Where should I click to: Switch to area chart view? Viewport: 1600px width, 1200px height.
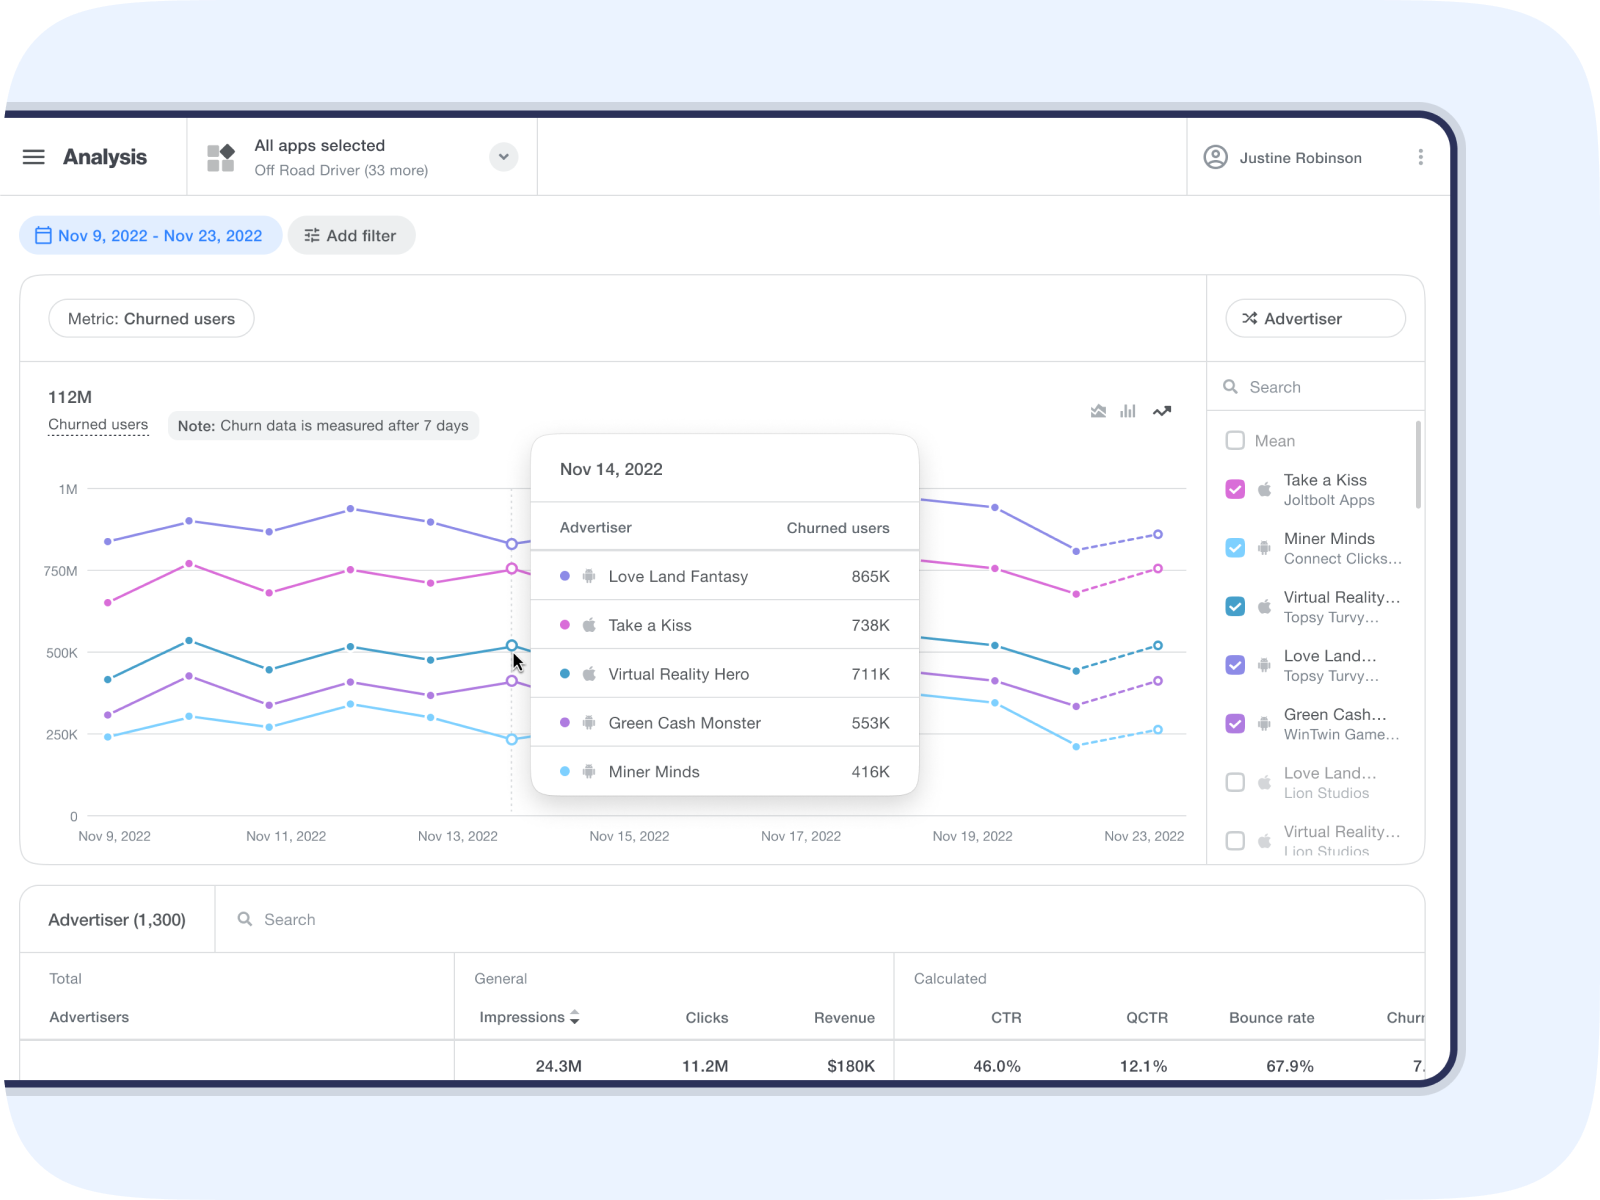[x=1098, y=411]
